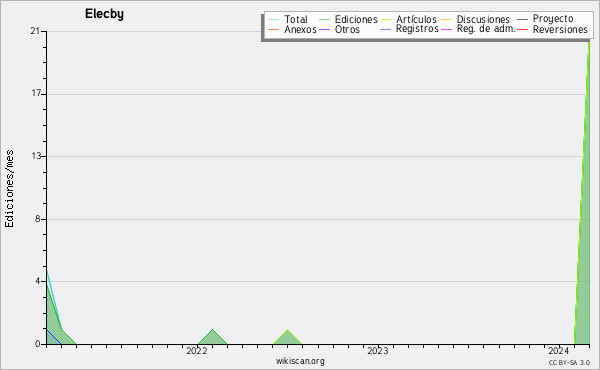Screen dimensions: 600x370
Task: Click the tall green spike in 2024
Action: pyautogui.click(x=584, y=230)
